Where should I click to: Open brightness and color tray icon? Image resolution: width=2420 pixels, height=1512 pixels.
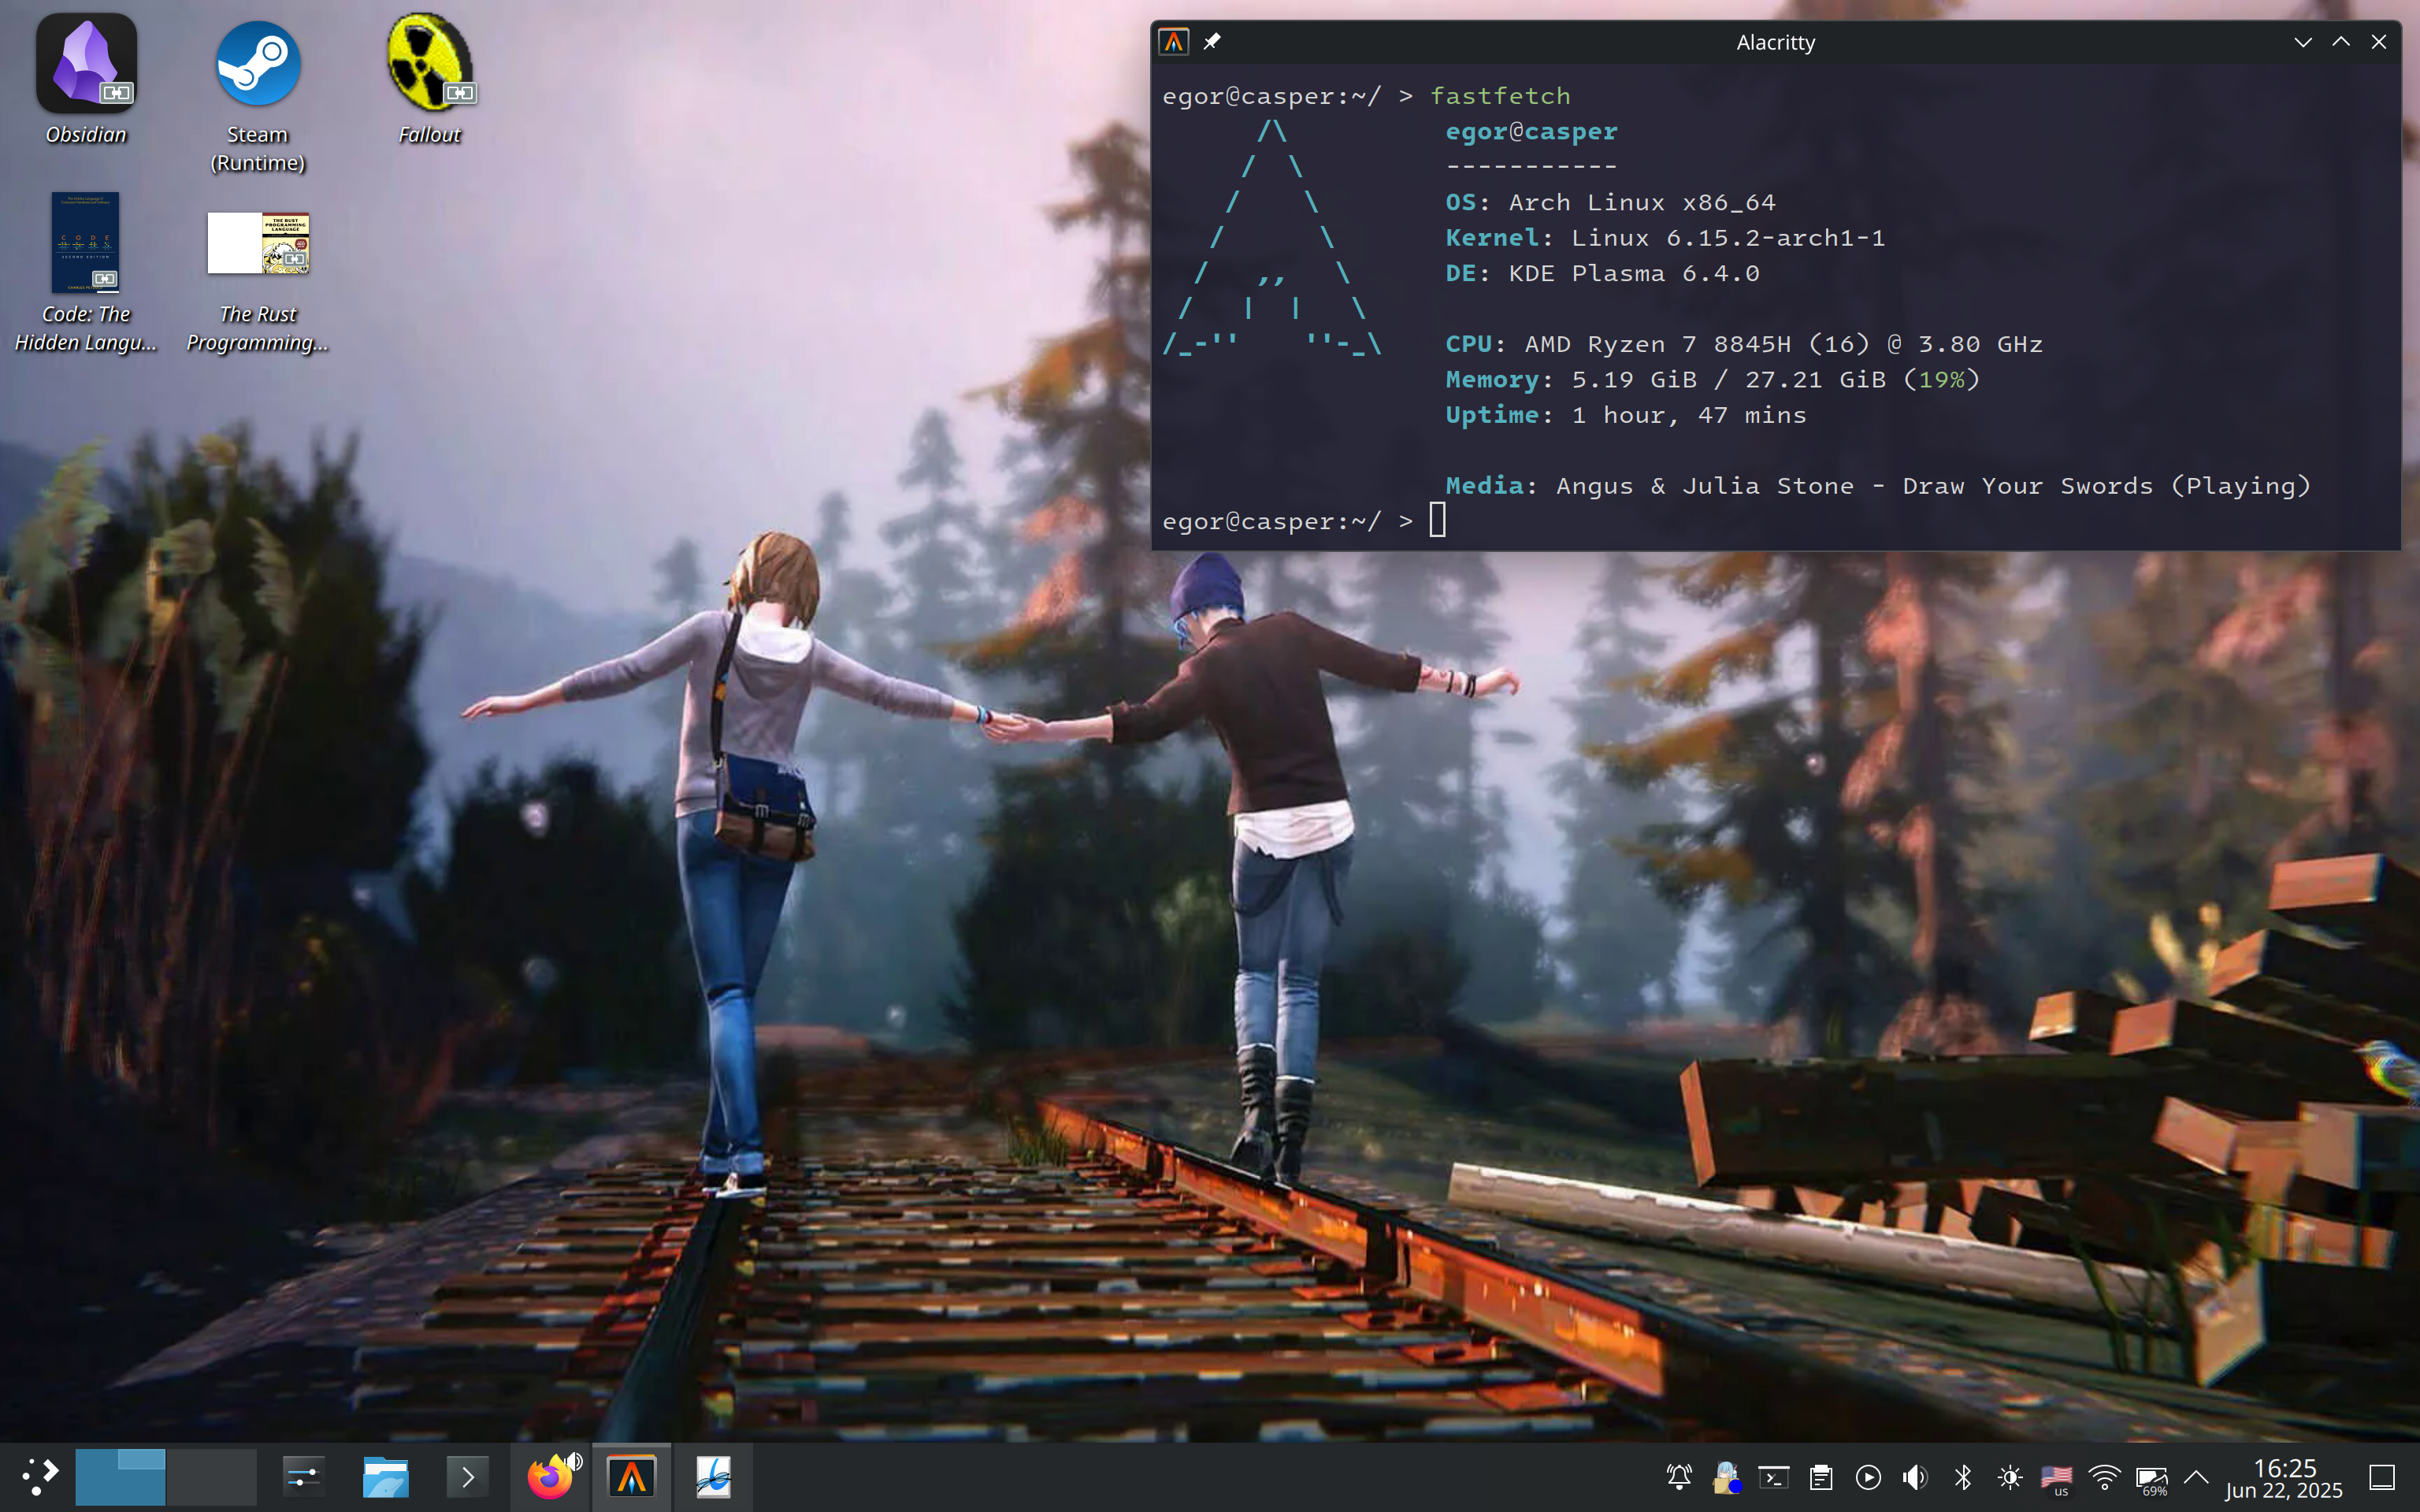[2010, 1477]
